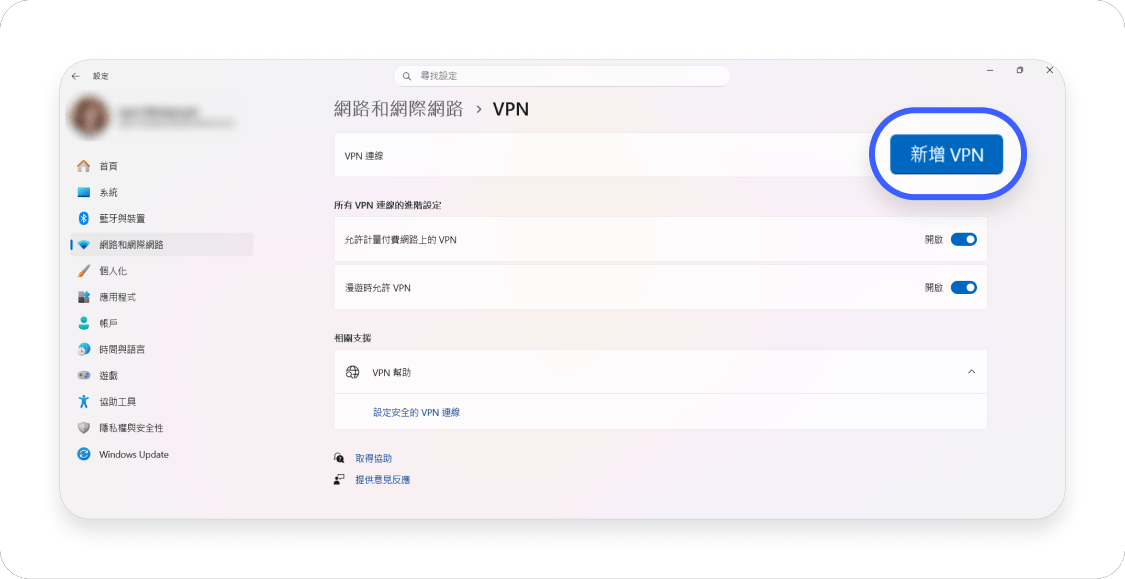
Task: Click the 應用程式 apps icon
Action: pyautogui.click(x=84, y=297)
